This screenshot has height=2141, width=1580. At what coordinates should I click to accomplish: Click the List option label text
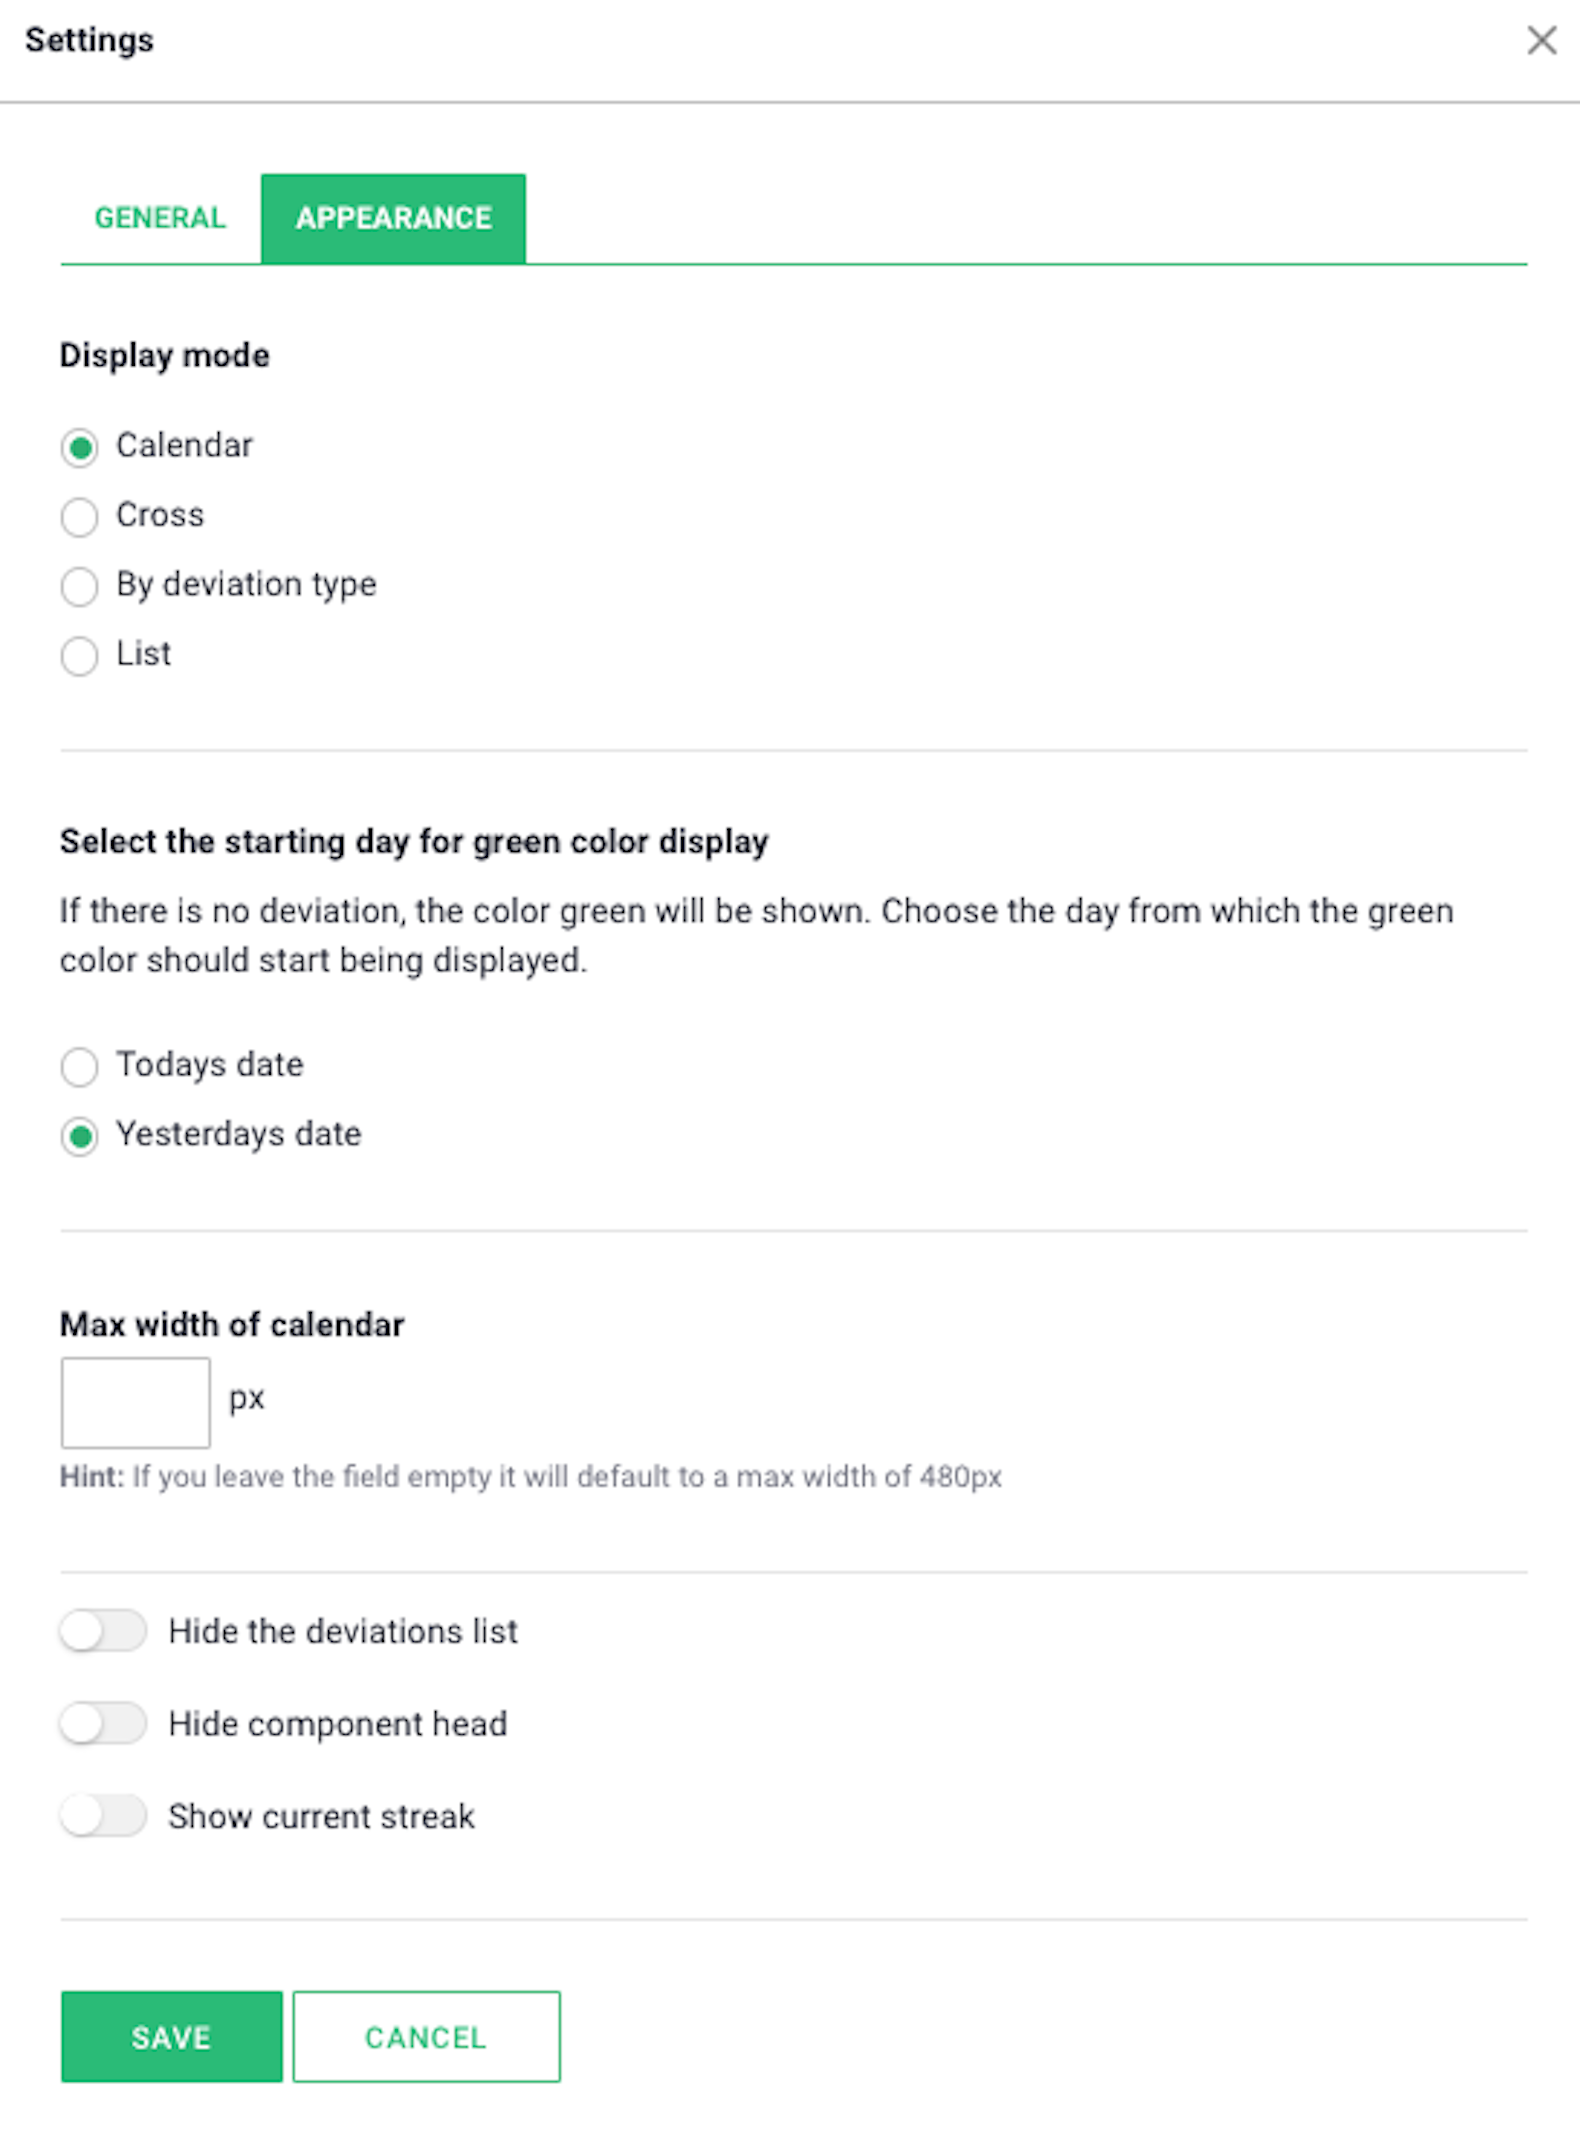pyautogui.click(x=144, y=654)
